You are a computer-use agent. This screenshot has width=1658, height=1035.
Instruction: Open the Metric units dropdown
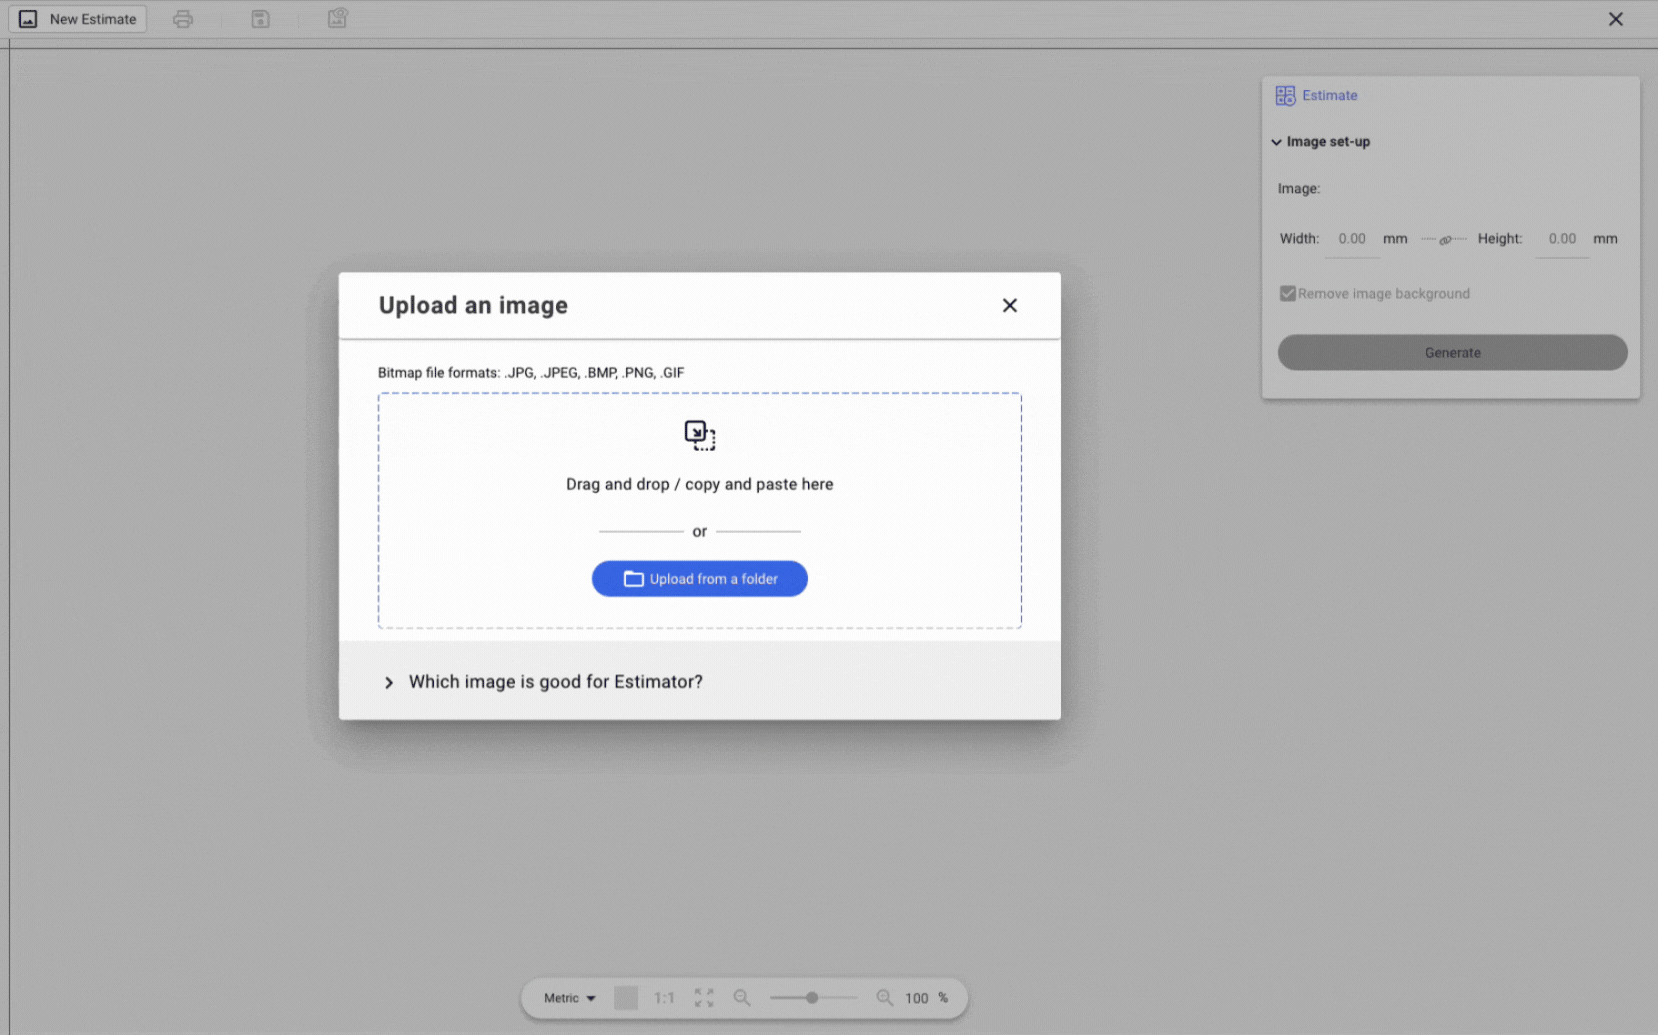(570, 998)
